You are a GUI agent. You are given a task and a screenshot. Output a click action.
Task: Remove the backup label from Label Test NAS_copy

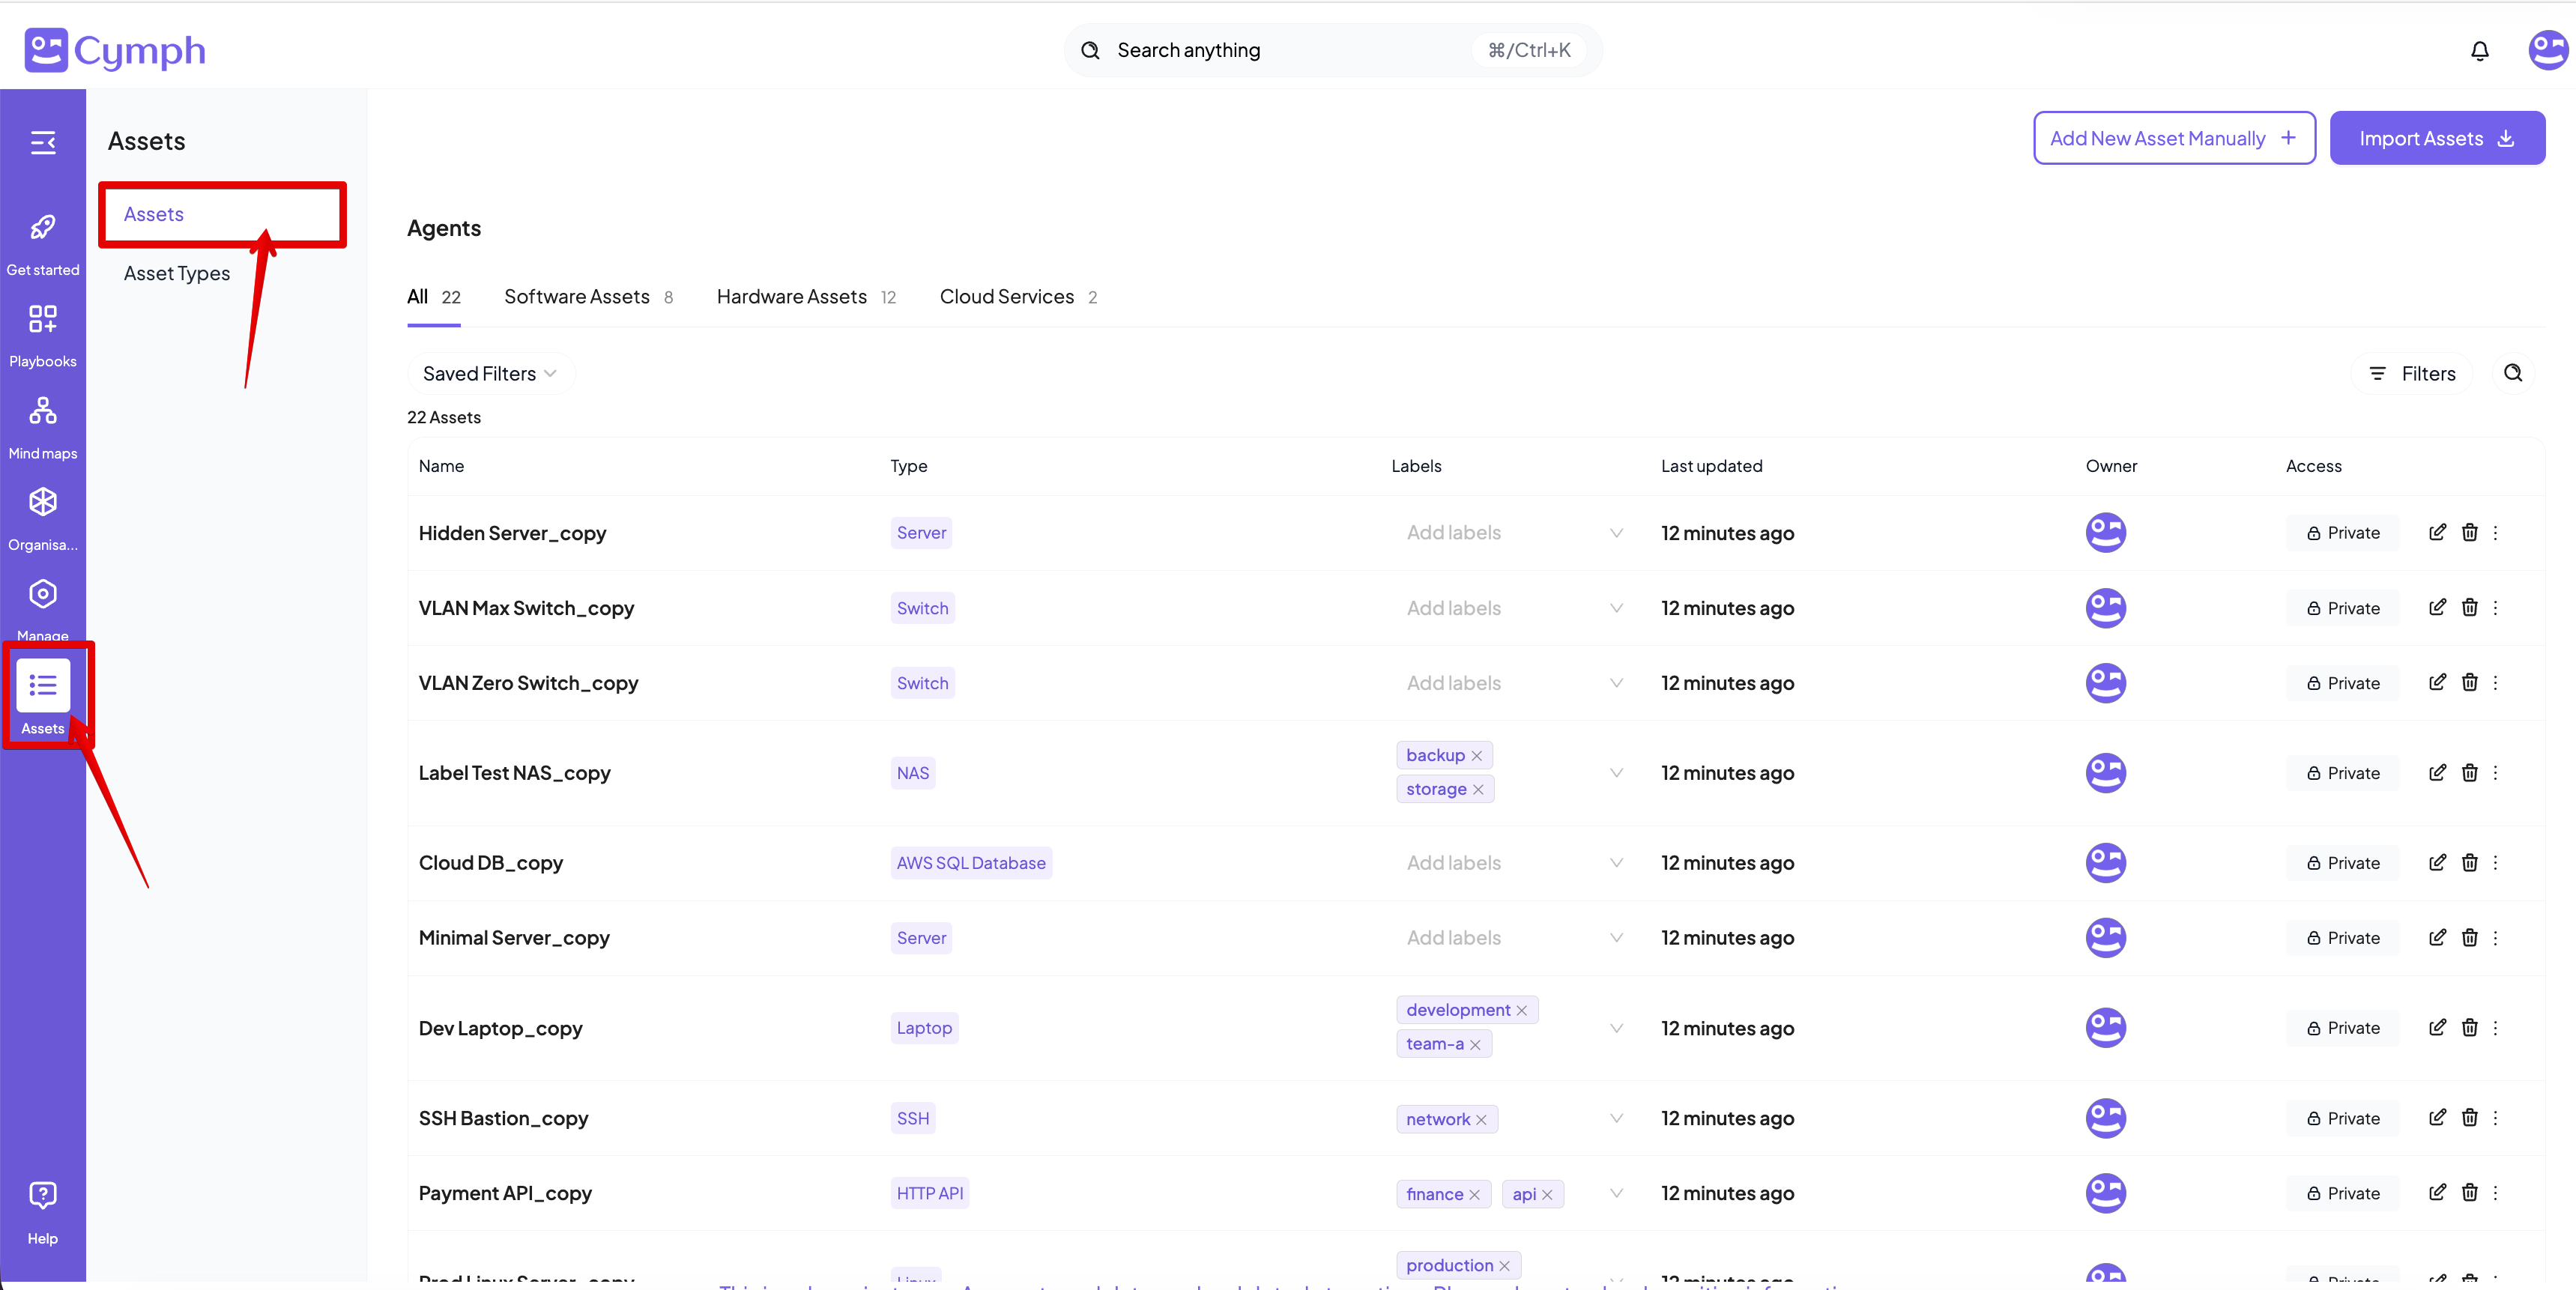click(1477, 755)
